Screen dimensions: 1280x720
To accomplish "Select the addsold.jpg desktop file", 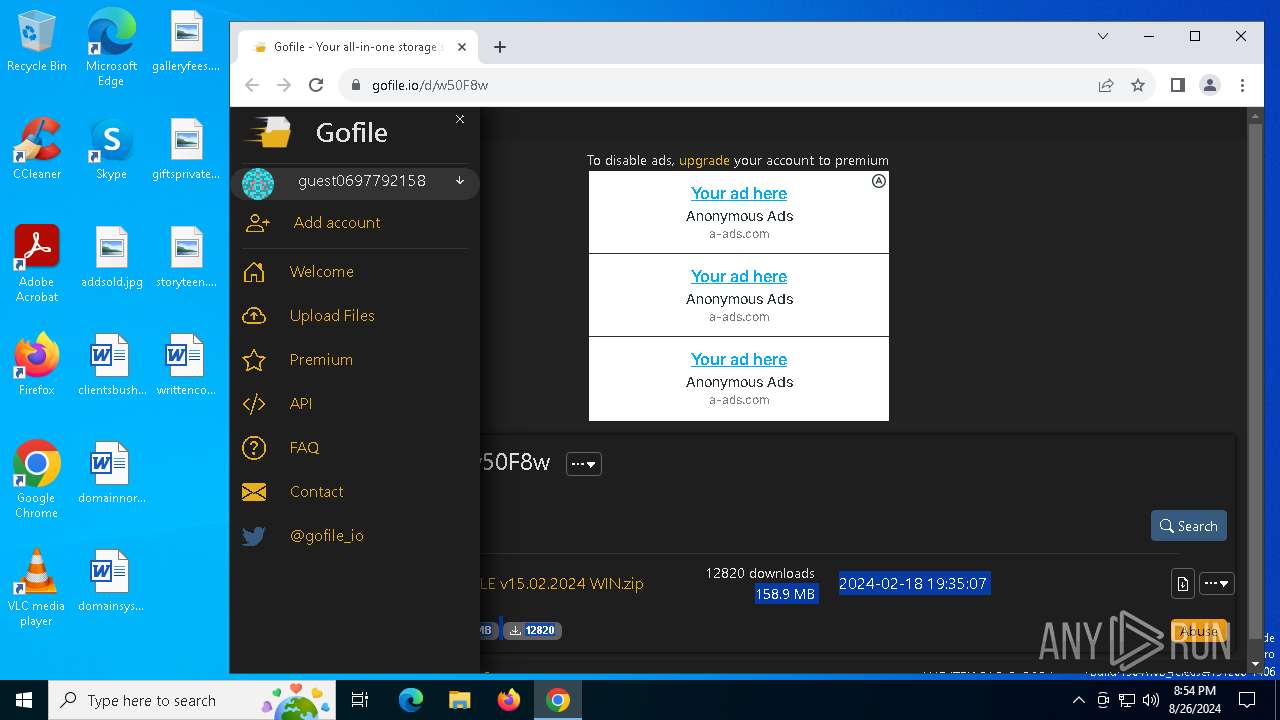I will click(111, 258).
